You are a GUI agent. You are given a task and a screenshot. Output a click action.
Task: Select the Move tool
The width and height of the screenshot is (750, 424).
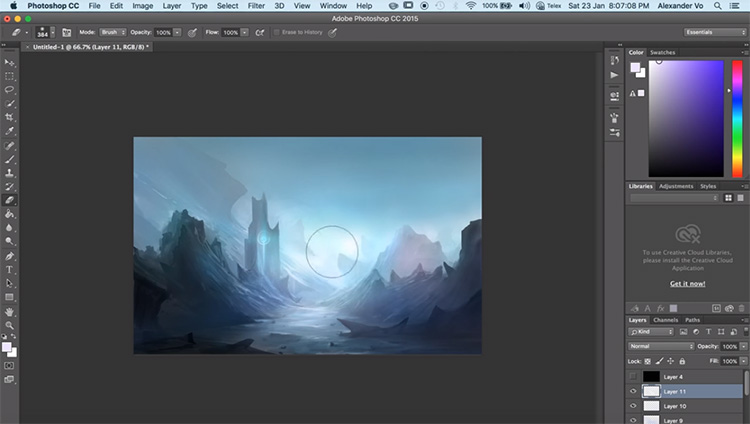(9, 63)
